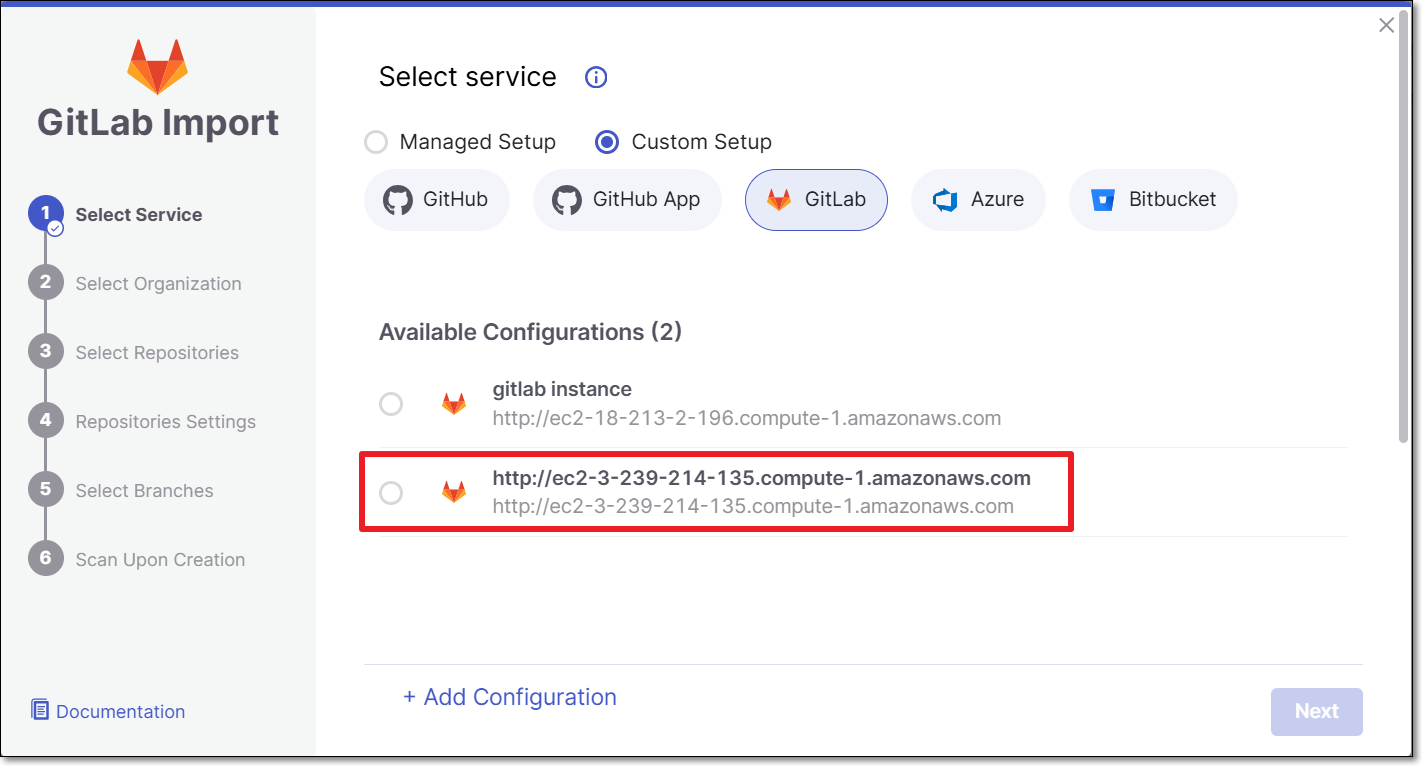This screenshot has width=1422, height=766.
Task: Click the GitLab icon of gitlab instance configuration
Action: pos(454,404)
